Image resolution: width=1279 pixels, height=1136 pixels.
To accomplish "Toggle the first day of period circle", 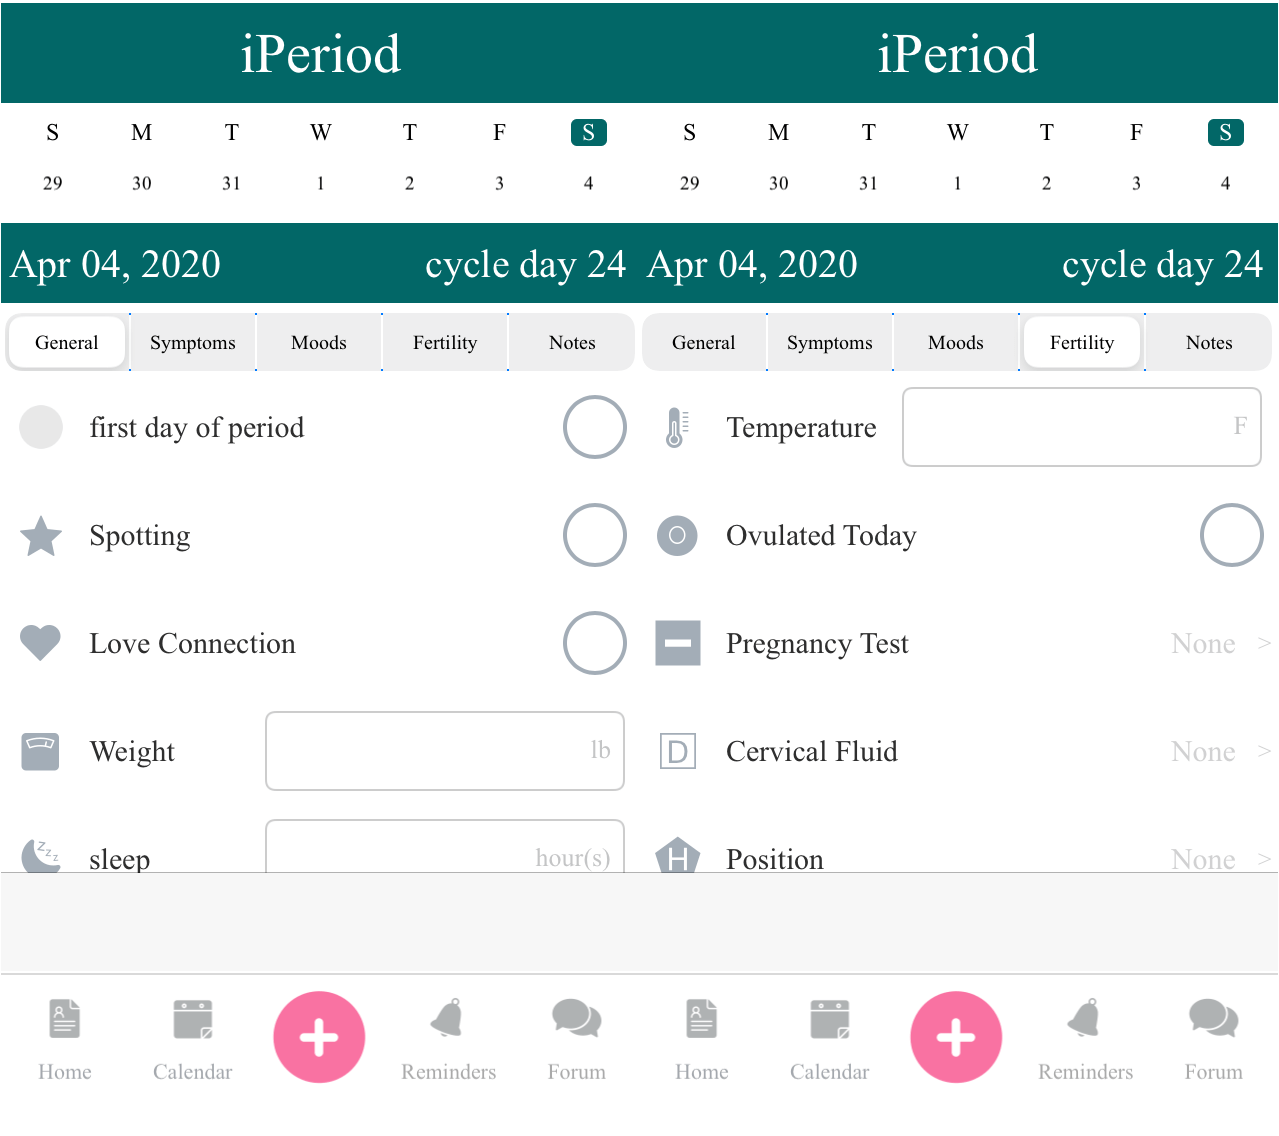I will [x=595, y=427].
